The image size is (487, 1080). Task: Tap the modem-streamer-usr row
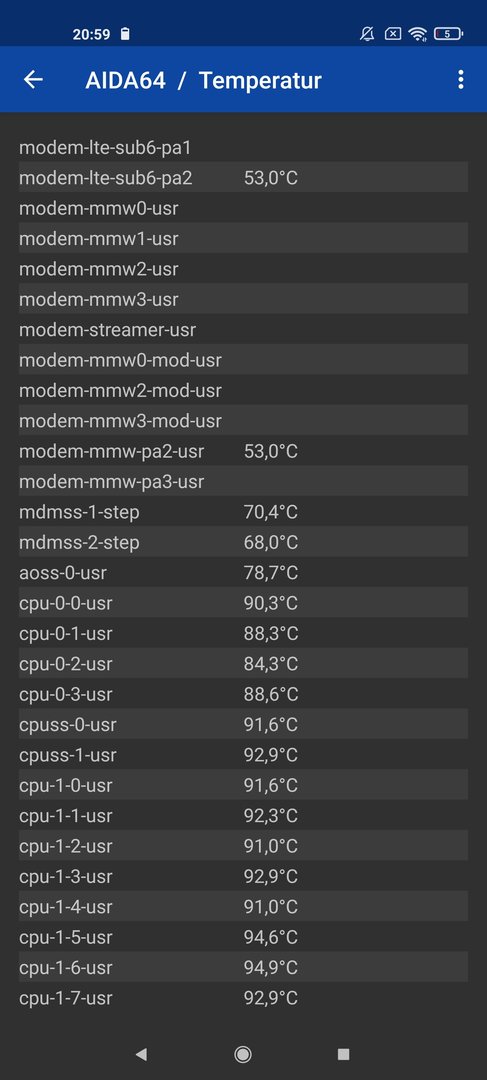coord(243,330)
